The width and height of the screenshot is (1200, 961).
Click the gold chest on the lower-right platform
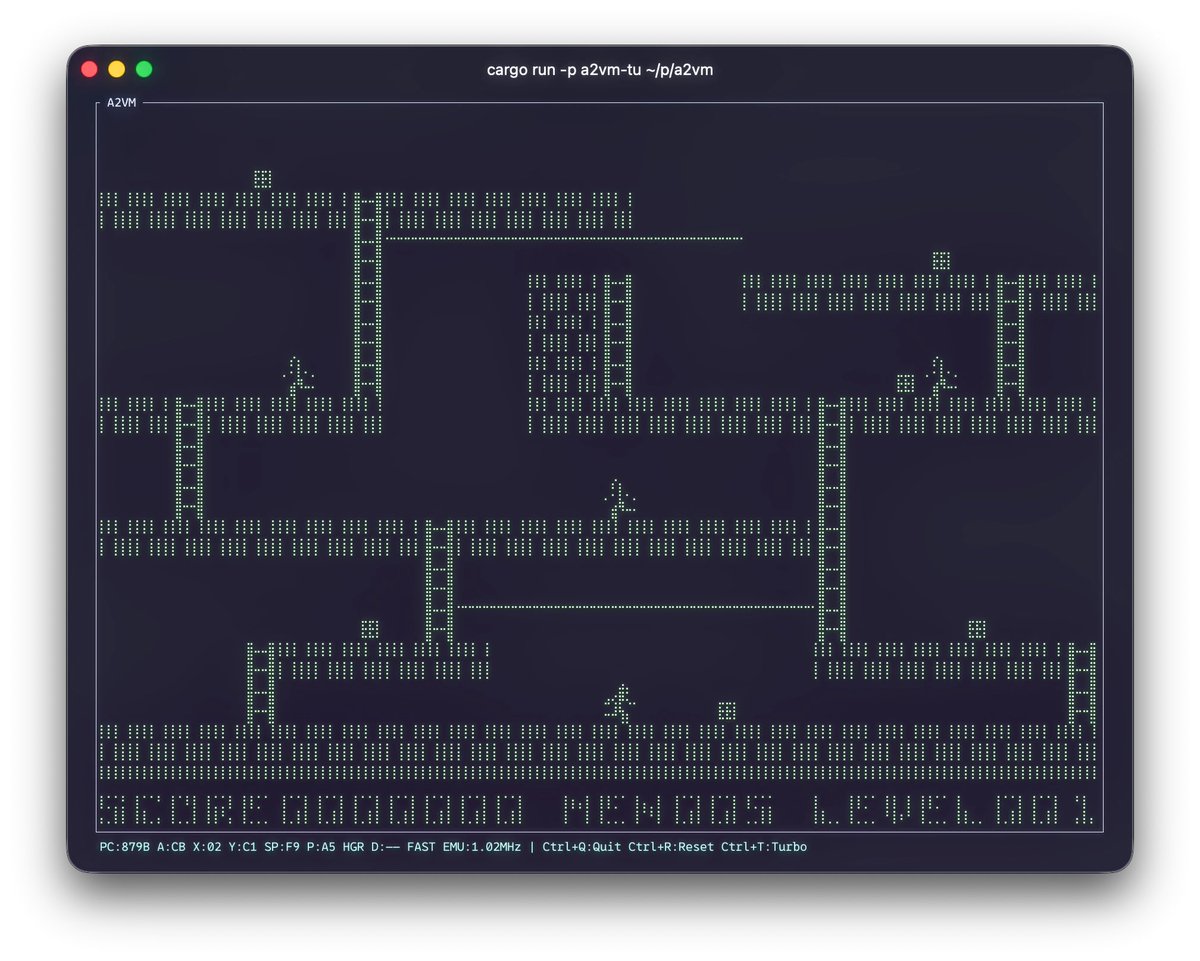click(977, 629)
